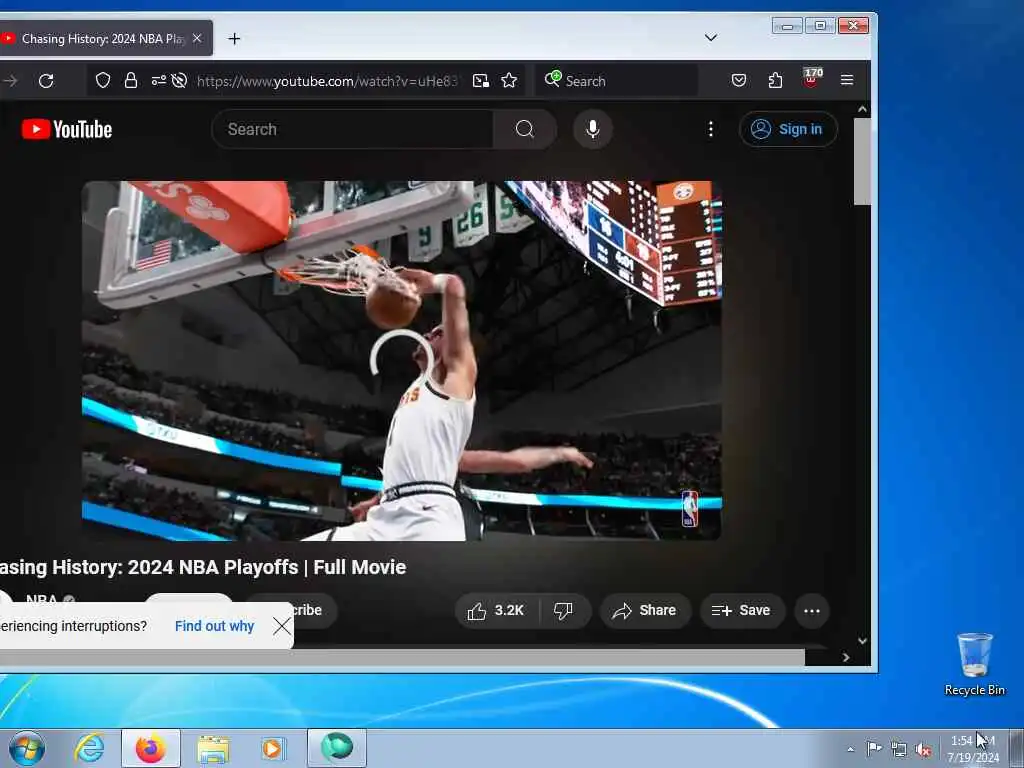Switch to Firefox in the taskbar

[150, 748]
